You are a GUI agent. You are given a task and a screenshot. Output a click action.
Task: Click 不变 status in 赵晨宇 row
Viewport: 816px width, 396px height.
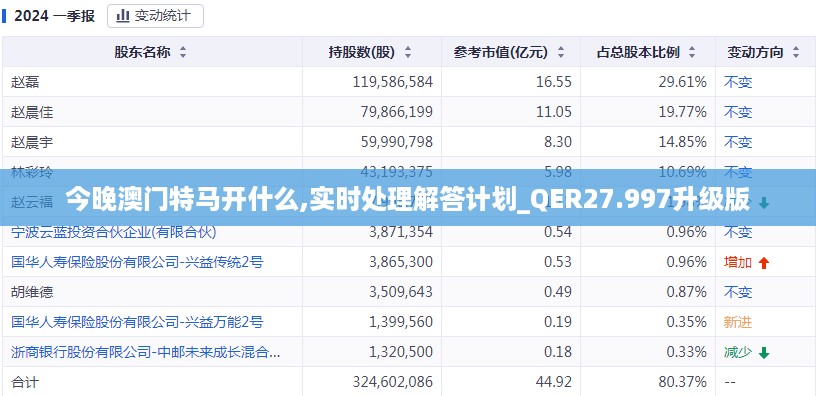click(x=737, y=142)
